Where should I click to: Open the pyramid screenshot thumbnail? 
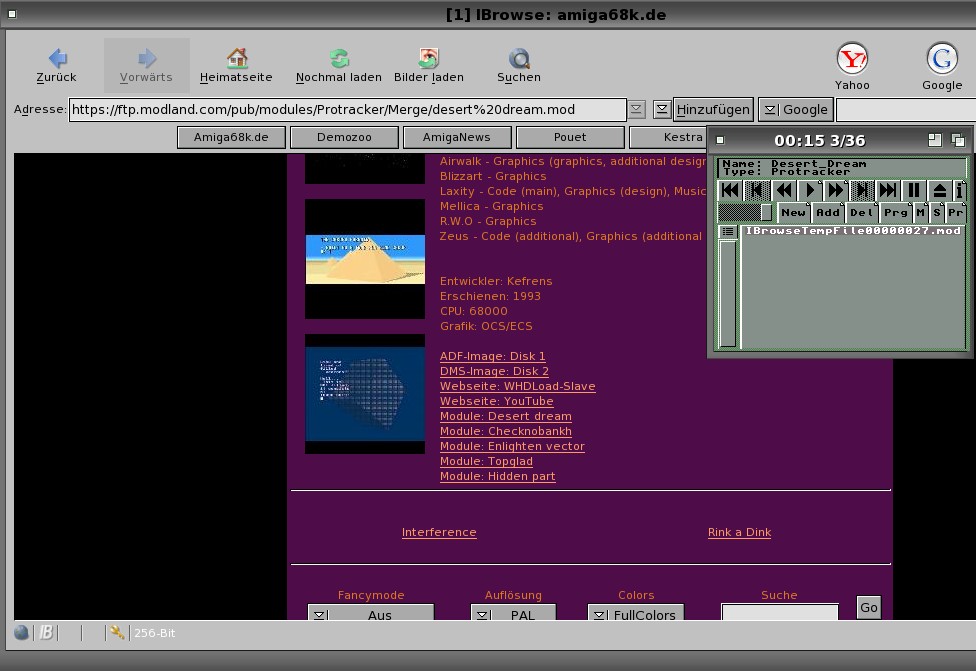coord(365,259)
